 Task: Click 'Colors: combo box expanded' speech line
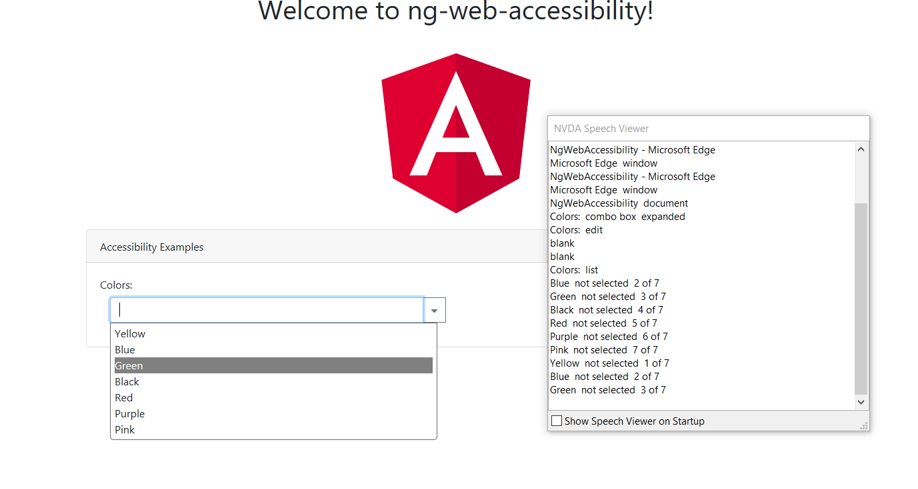coord(617,217)
